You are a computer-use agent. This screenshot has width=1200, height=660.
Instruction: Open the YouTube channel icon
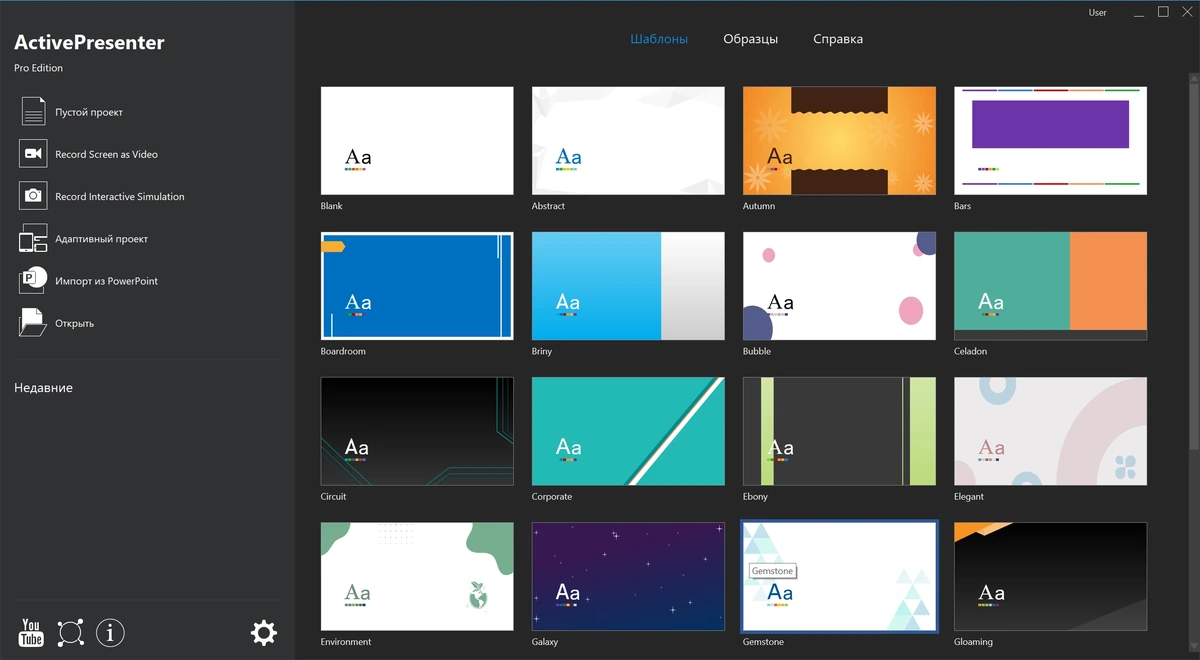(31, 632)
